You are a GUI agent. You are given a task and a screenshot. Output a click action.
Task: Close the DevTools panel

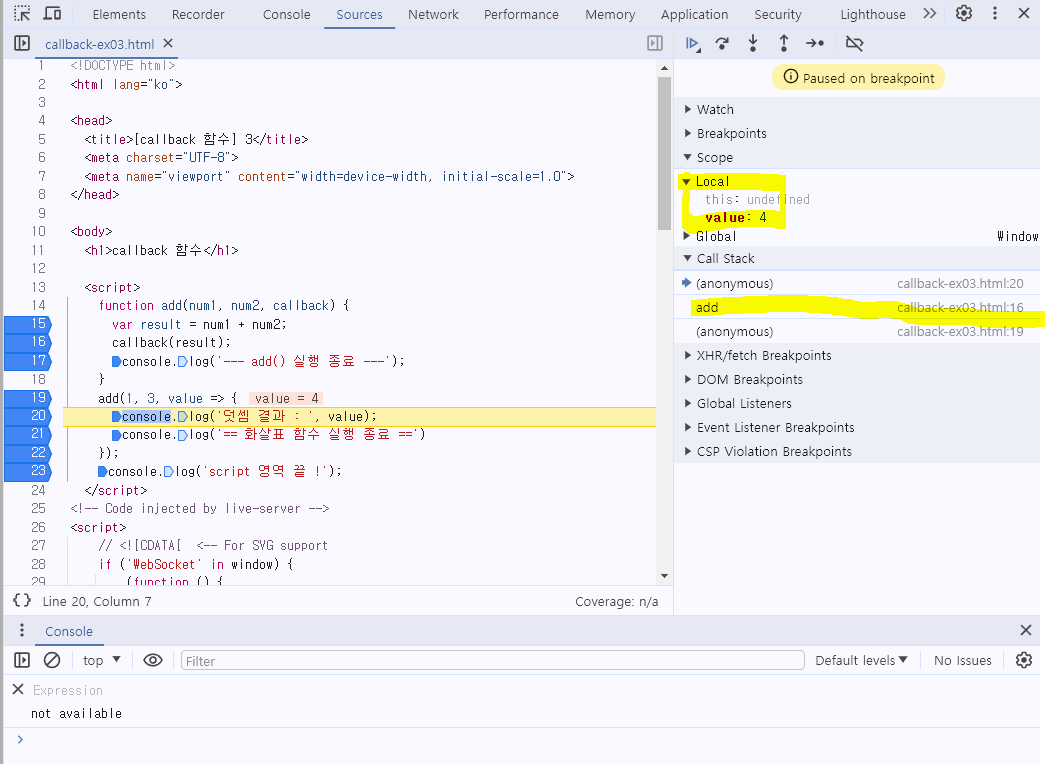[1024, 13]
